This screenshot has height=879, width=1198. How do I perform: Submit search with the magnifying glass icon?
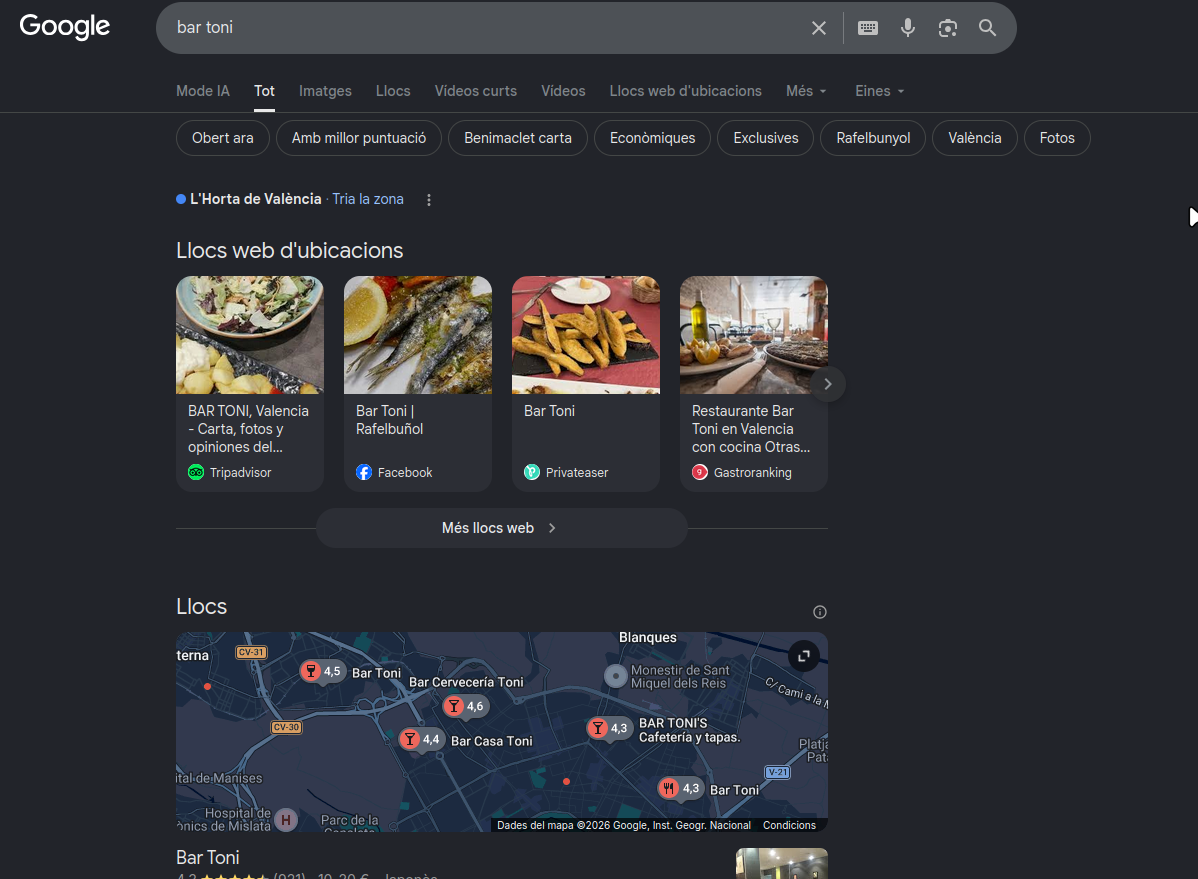(987, 28)
